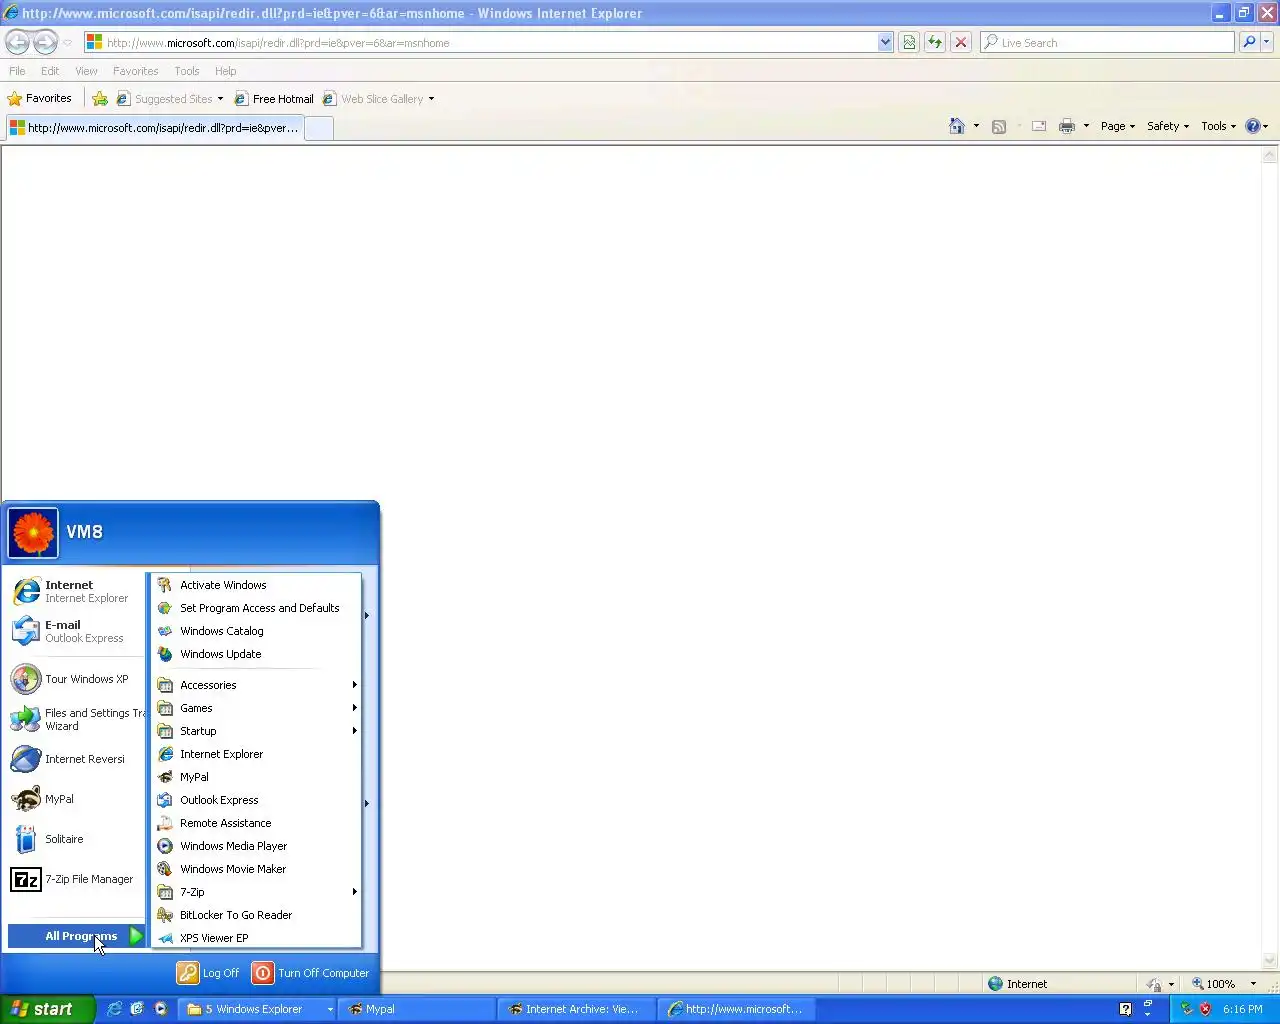
Task: Select BitLocker To Go Reader entry
Action: pyautogui.click(x=257, y=915)
